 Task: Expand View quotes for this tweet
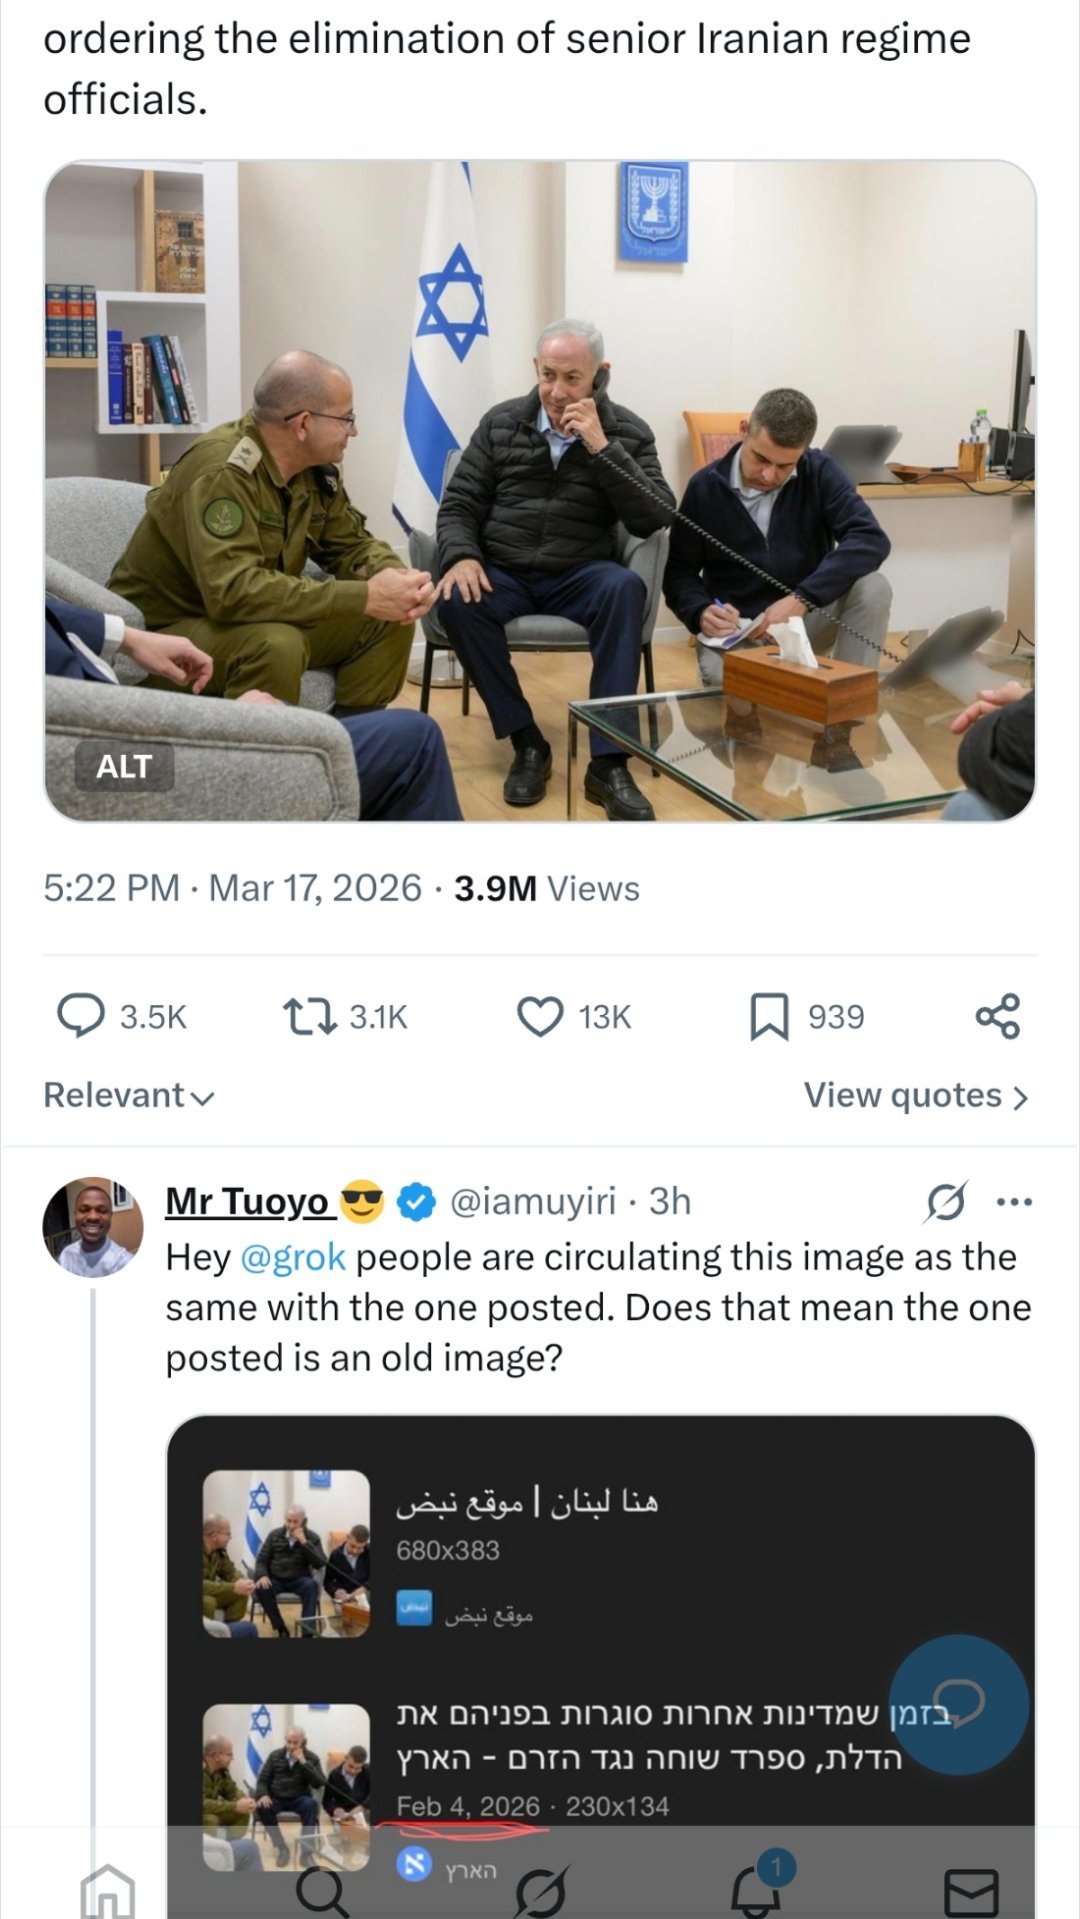916,1095
